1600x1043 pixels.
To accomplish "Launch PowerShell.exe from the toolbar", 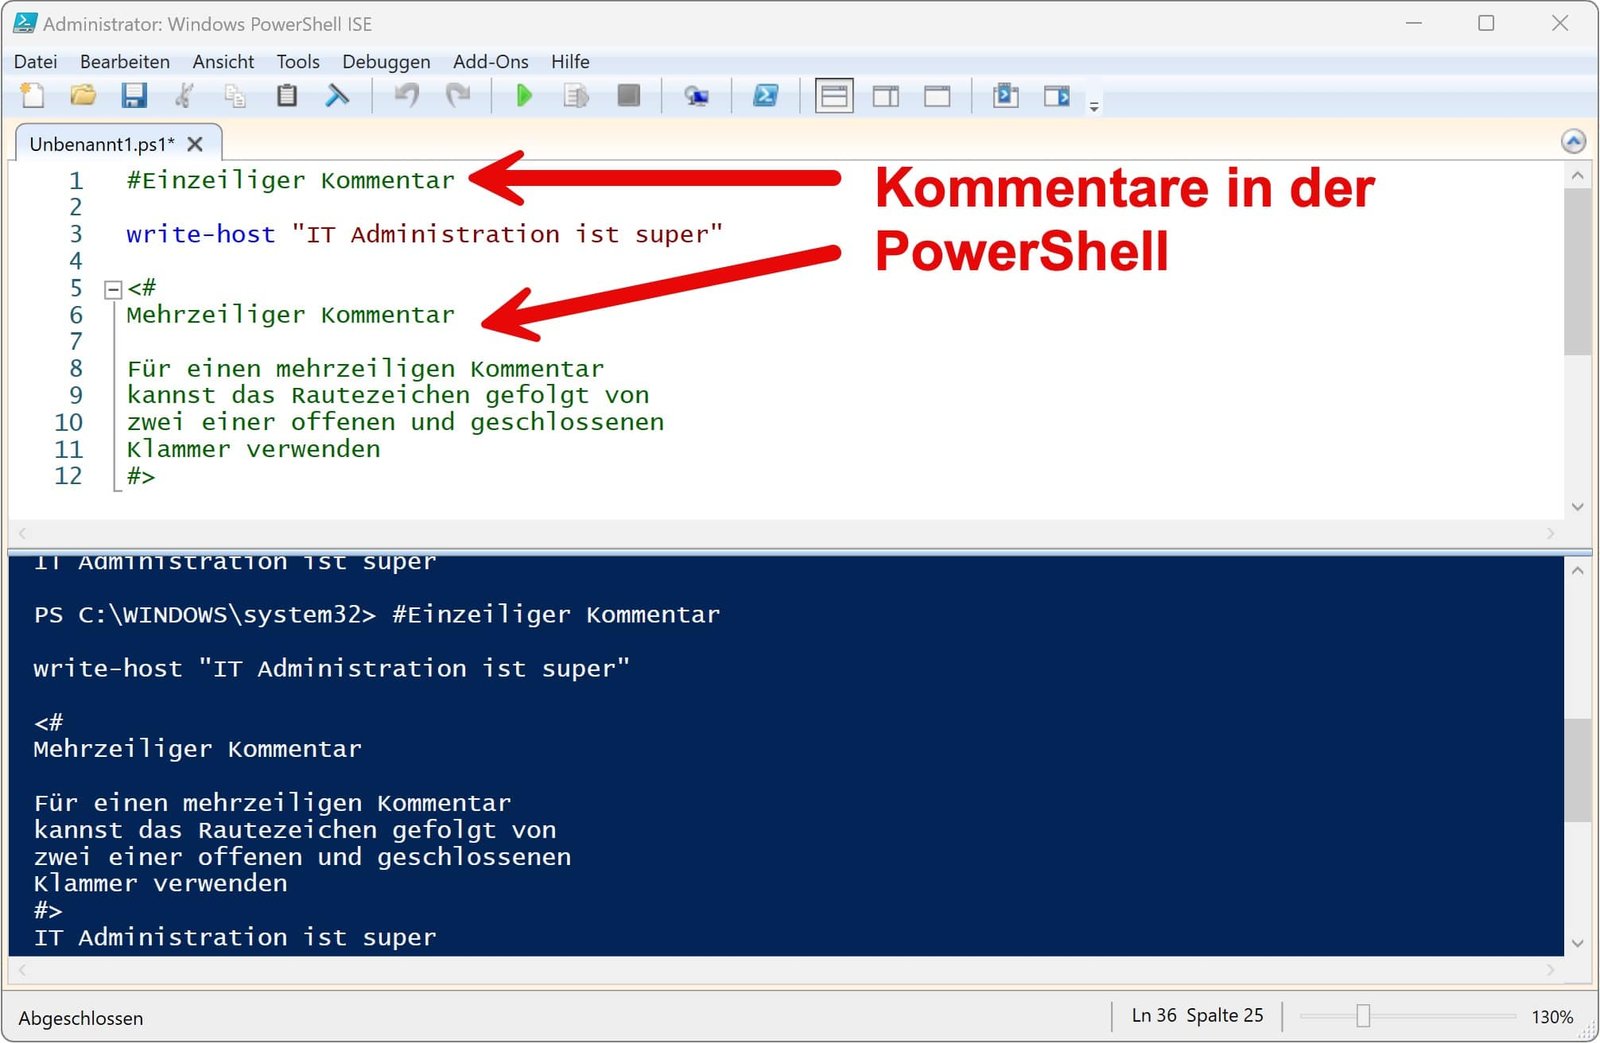I will [x=767, y=96].
